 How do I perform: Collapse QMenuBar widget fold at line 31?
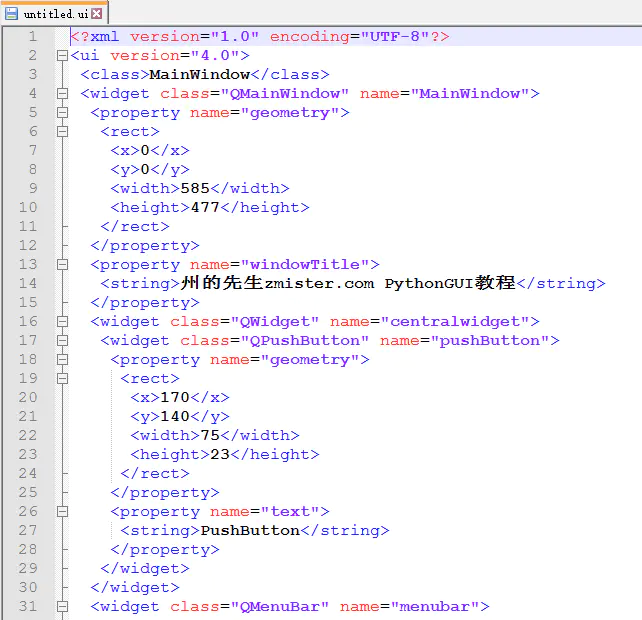click(x=62, y=606)
